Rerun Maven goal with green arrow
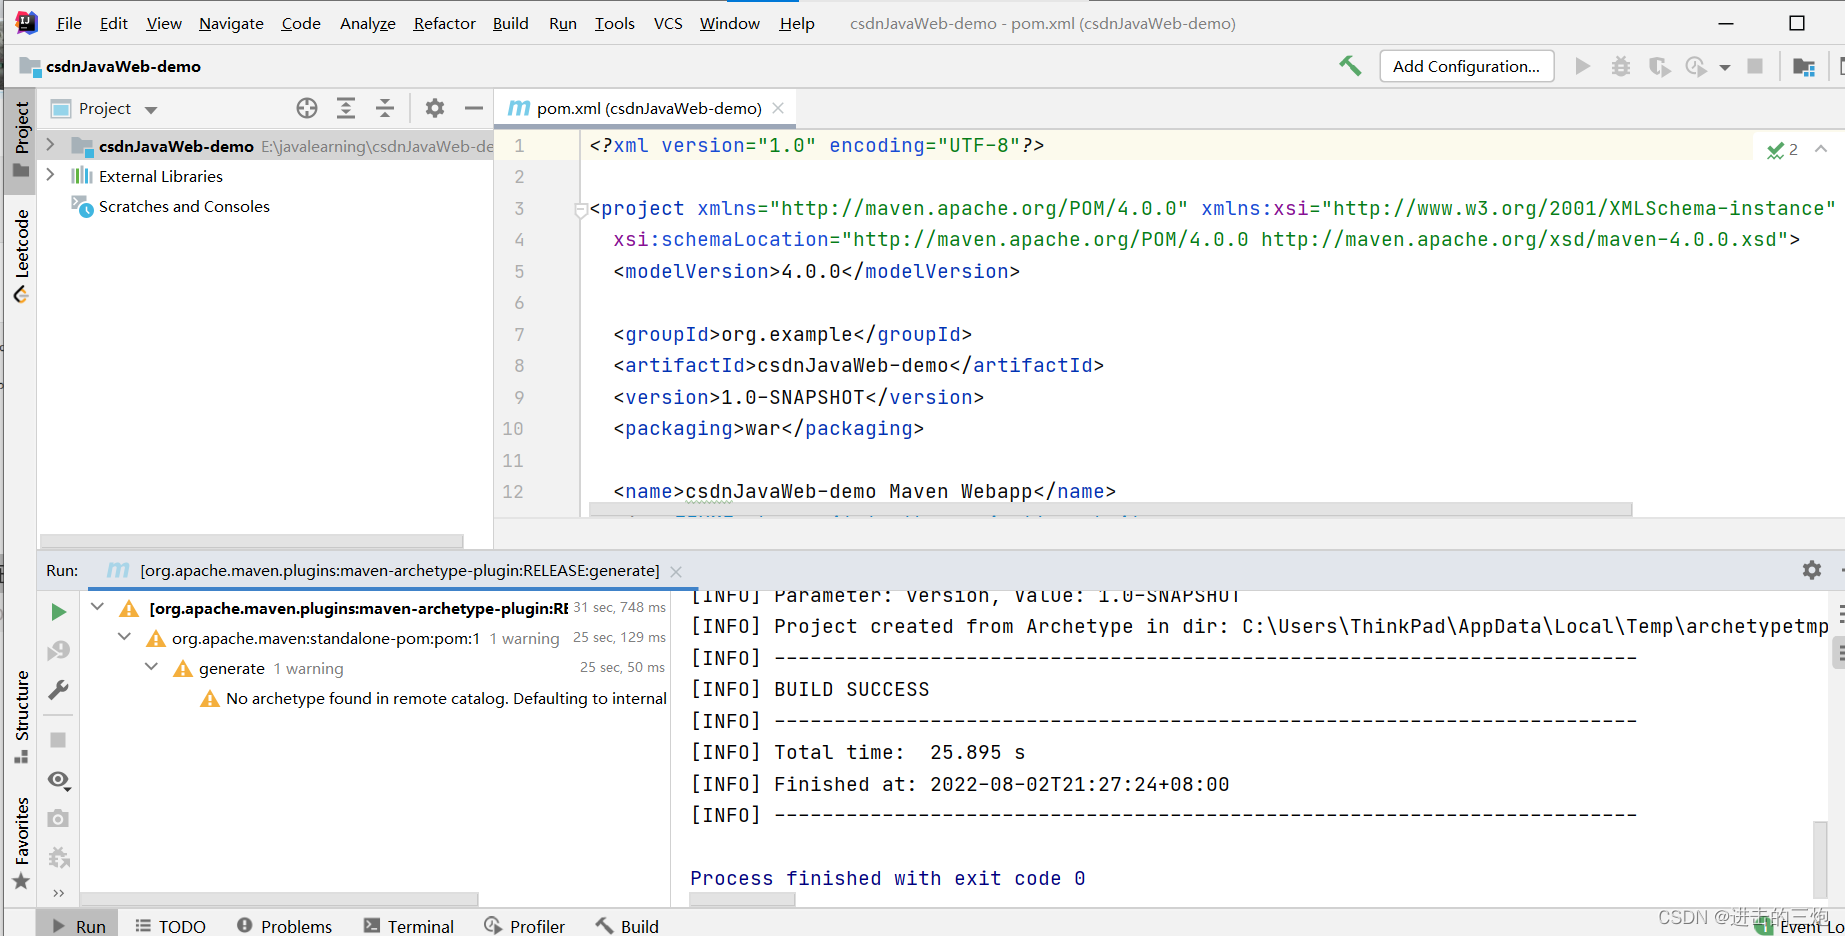Screen dimensions: 1845x936 pos(58,612)
